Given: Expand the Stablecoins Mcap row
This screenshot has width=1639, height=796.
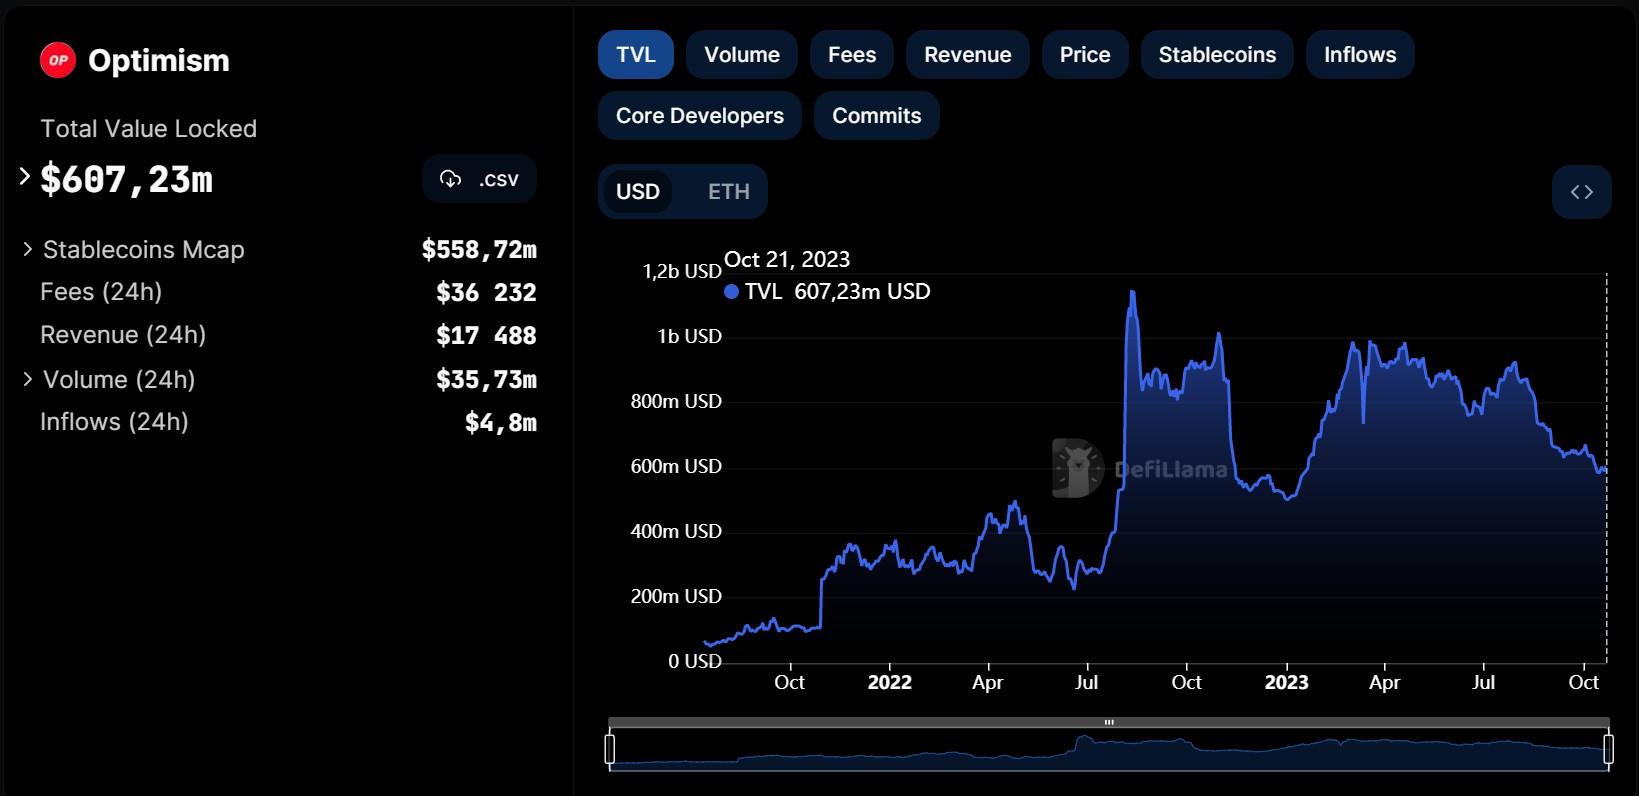Looking at the screenshot, I should tap(28, 248).
